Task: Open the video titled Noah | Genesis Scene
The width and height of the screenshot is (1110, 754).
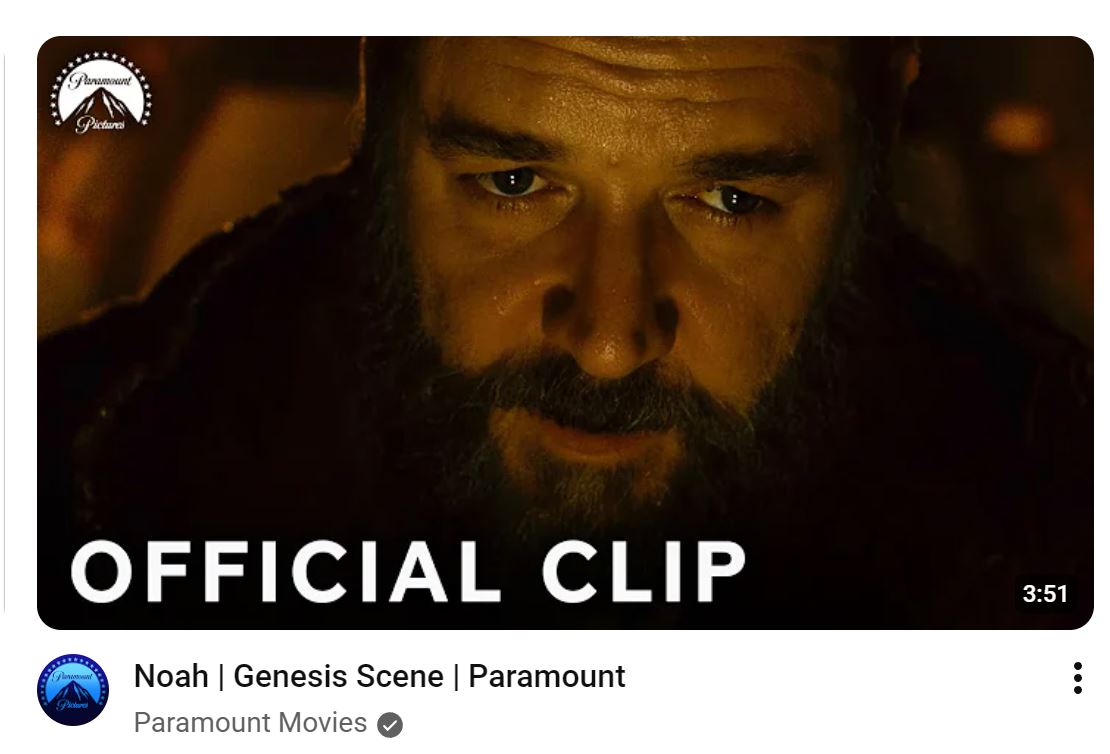Action: pos(379,676)
